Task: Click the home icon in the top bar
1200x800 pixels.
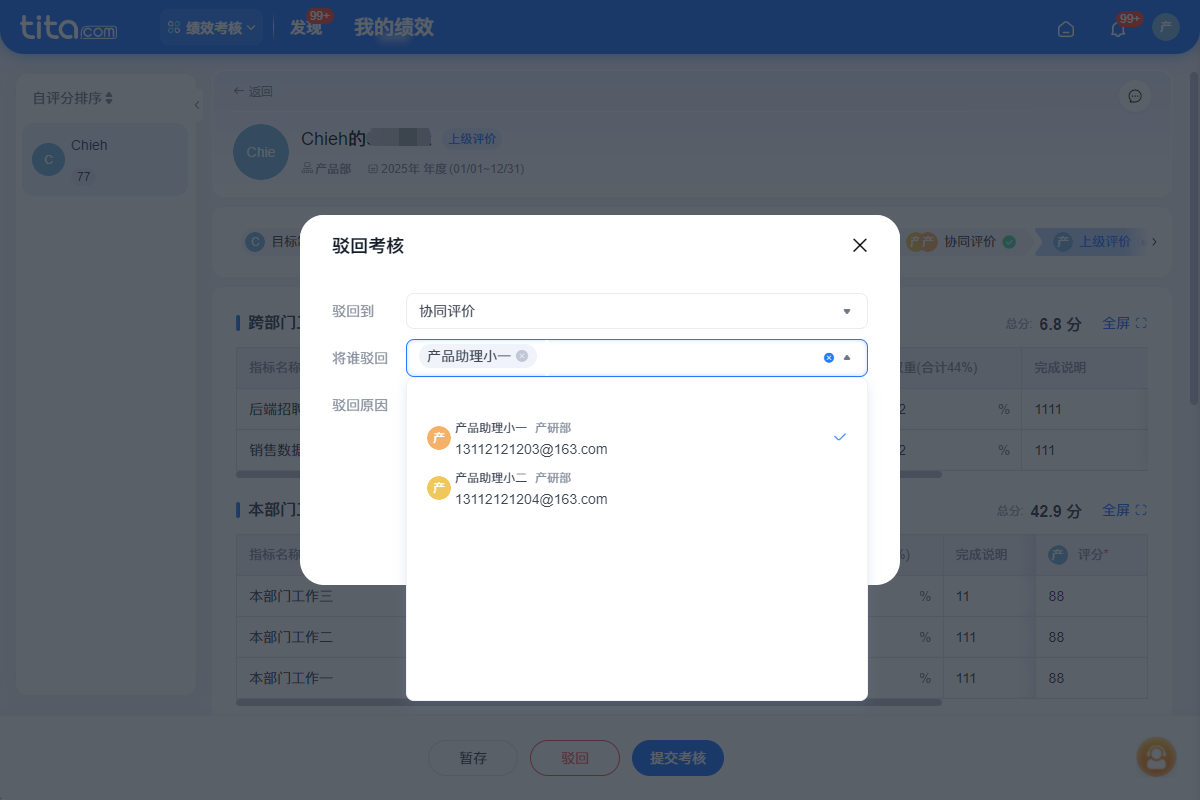Action: click(x=1066, y=29)
